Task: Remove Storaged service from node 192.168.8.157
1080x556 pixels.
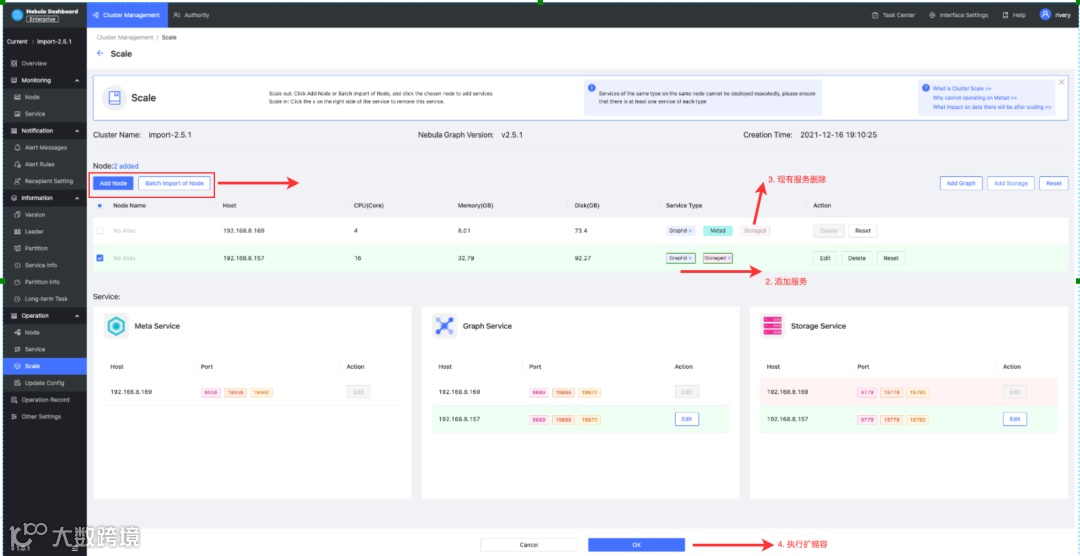Action: coord(729,258)
